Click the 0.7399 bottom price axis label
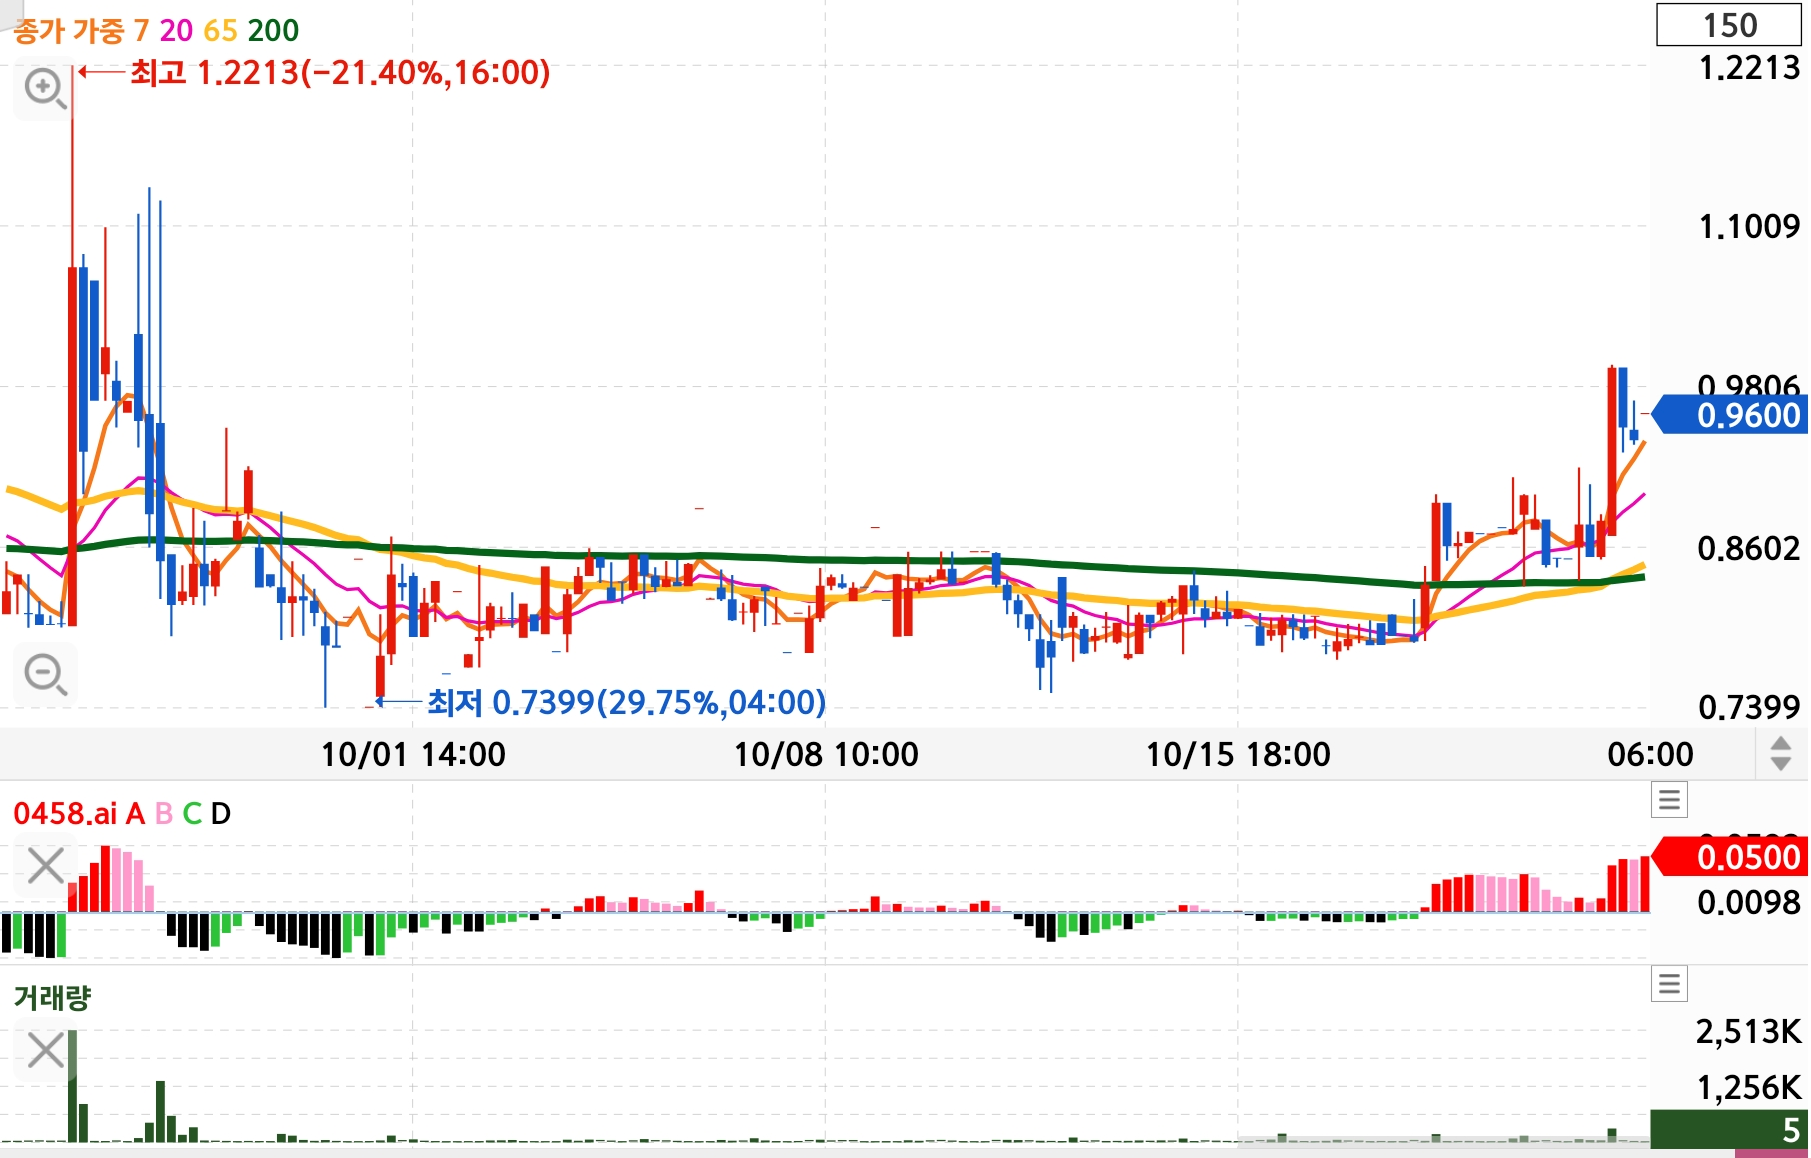This screenshot has height=1158, width=1811. pos(1749,708)
